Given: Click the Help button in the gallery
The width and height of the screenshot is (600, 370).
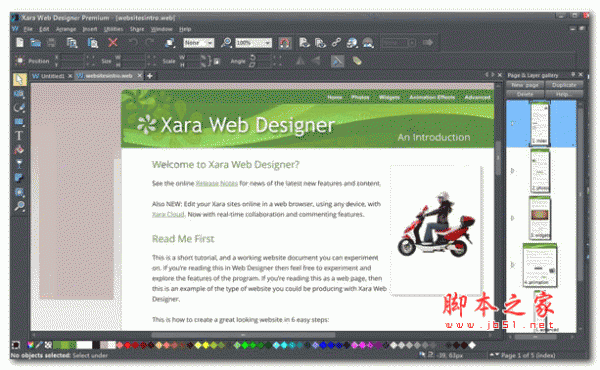Looking at the screenshot, I should coord(564,94).
